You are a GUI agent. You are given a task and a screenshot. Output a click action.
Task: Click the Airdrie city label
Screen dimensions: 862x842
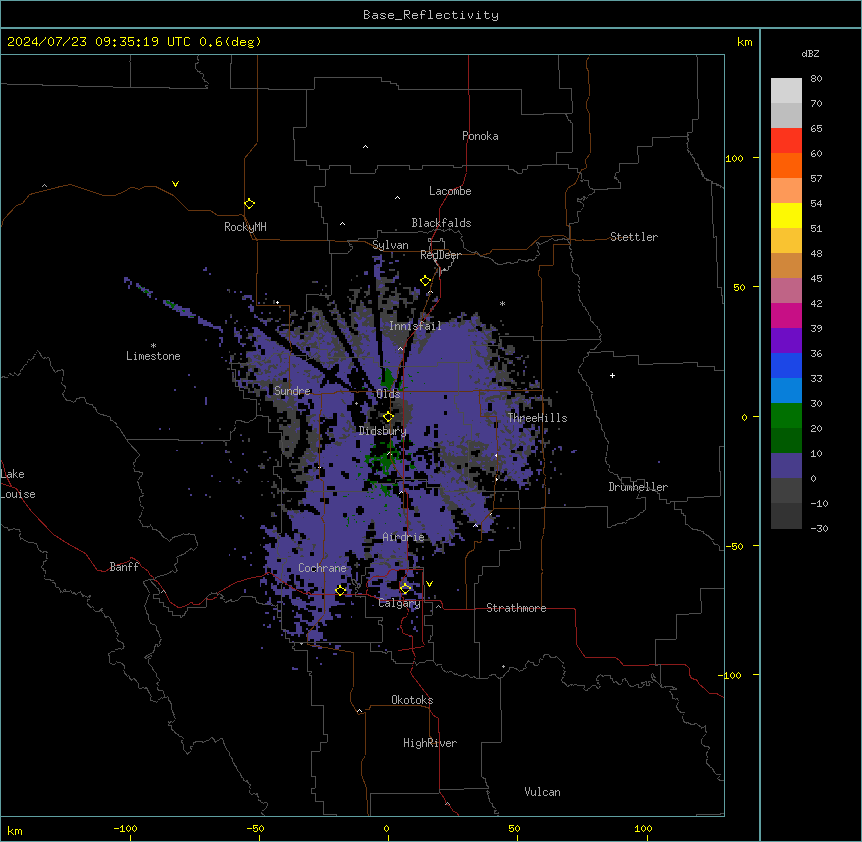[x=404, y=537]
